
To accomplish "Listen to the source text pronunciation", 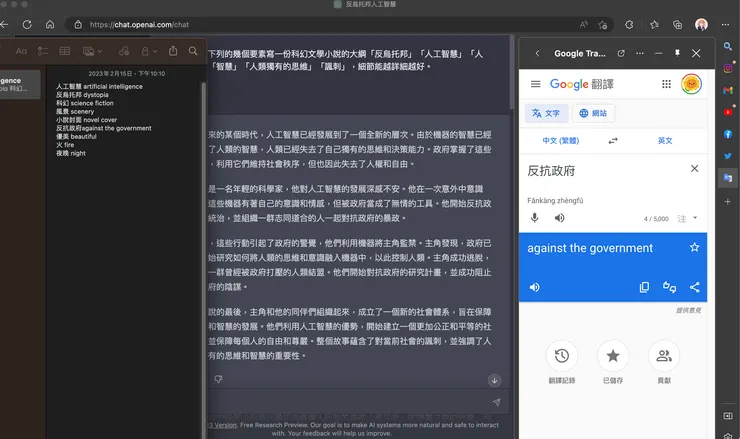I will click(559, 218).
